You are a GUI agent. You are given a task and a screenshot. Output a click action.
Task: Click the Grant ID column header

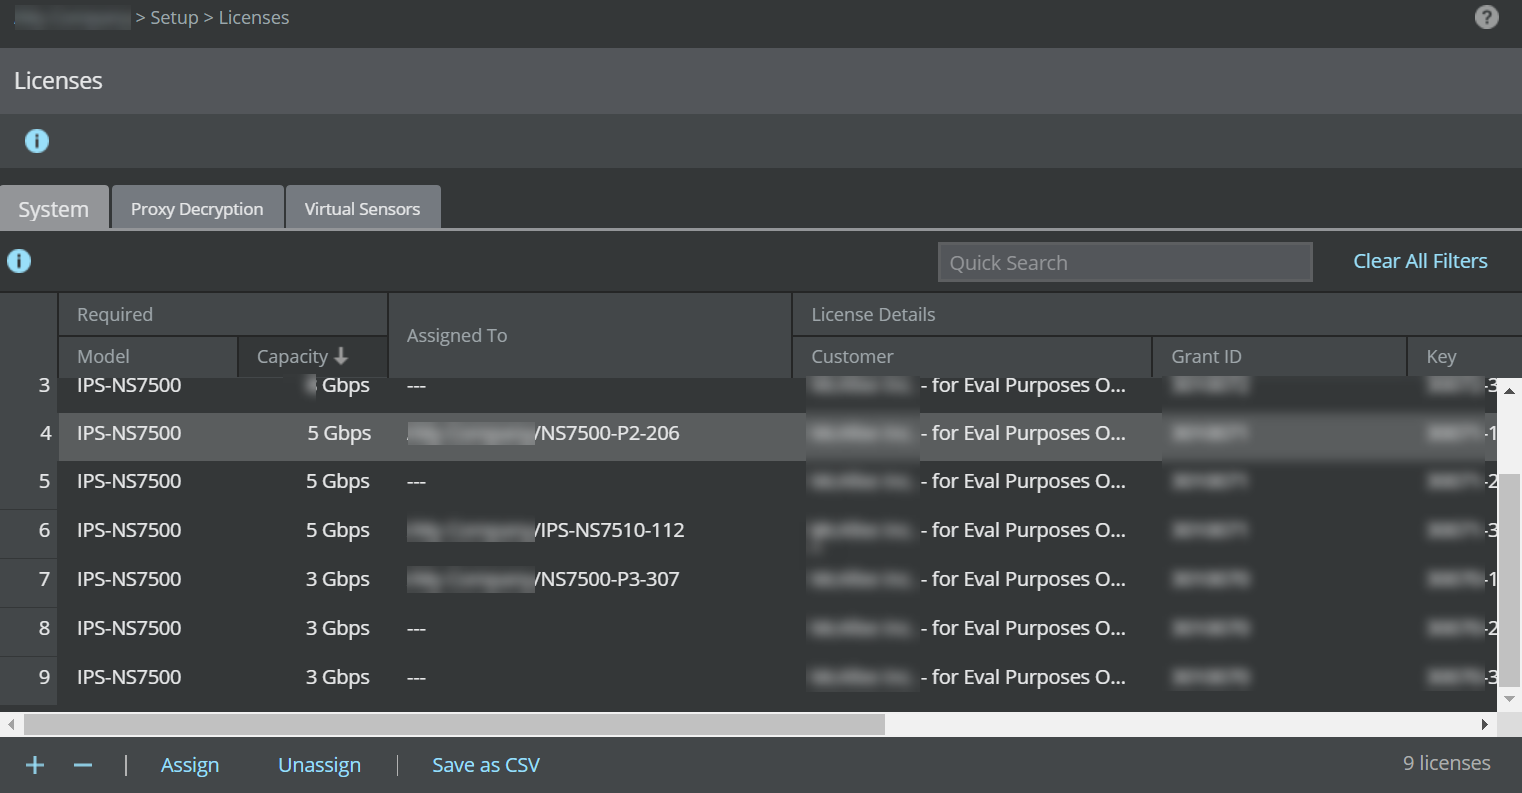(x=1279, y=356)
